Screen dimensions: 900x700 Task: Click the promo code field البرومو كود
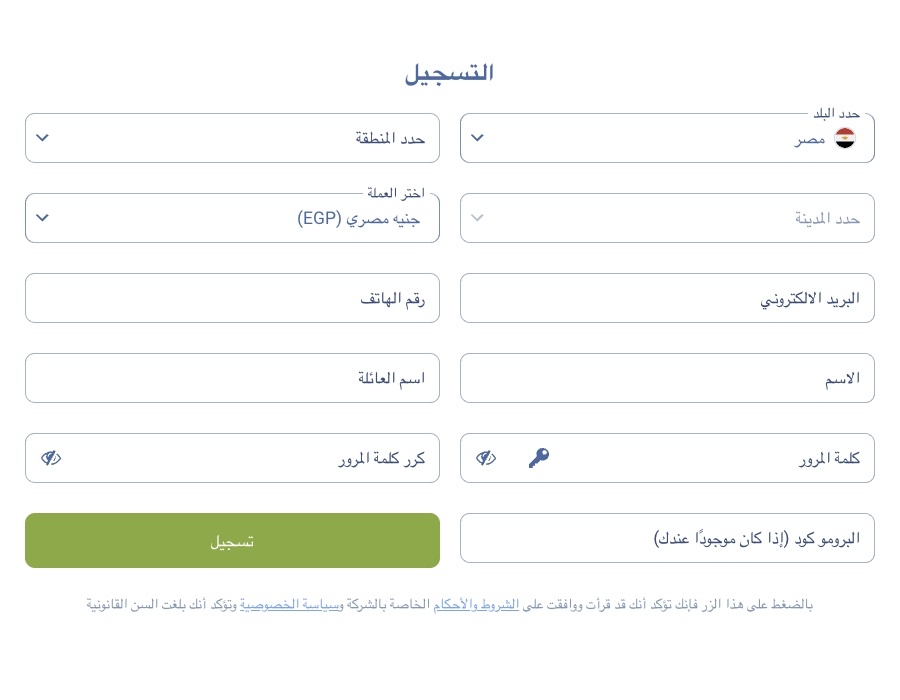click(x=667, y=538)
